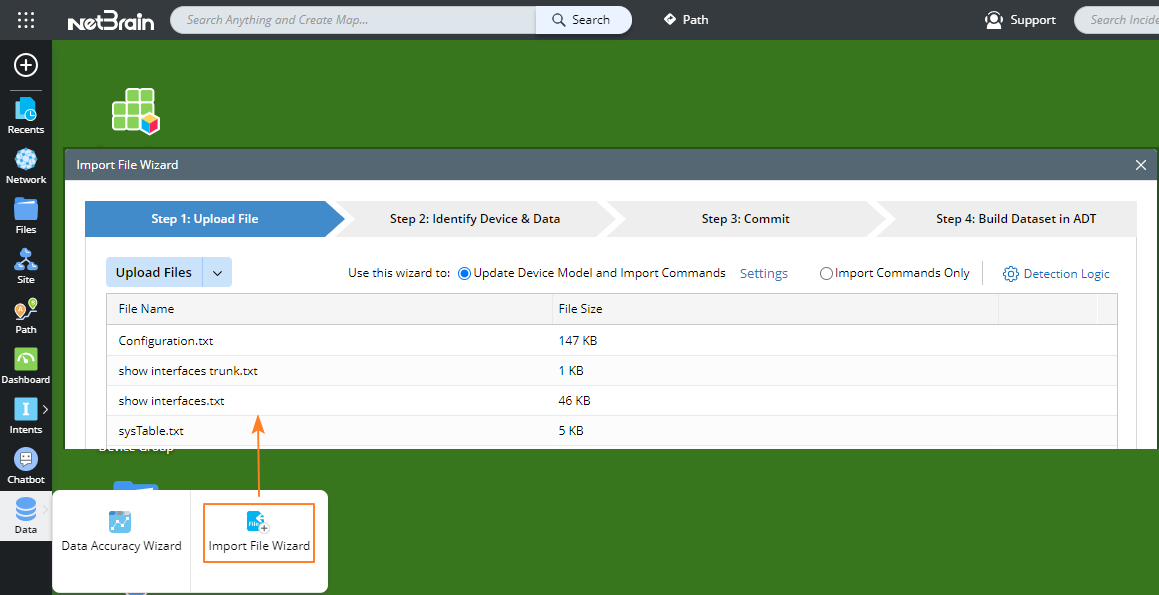The width and height of the screenshot is (1159, 595).
Task: Click the Upload Files button
Action: coord(154,272)
